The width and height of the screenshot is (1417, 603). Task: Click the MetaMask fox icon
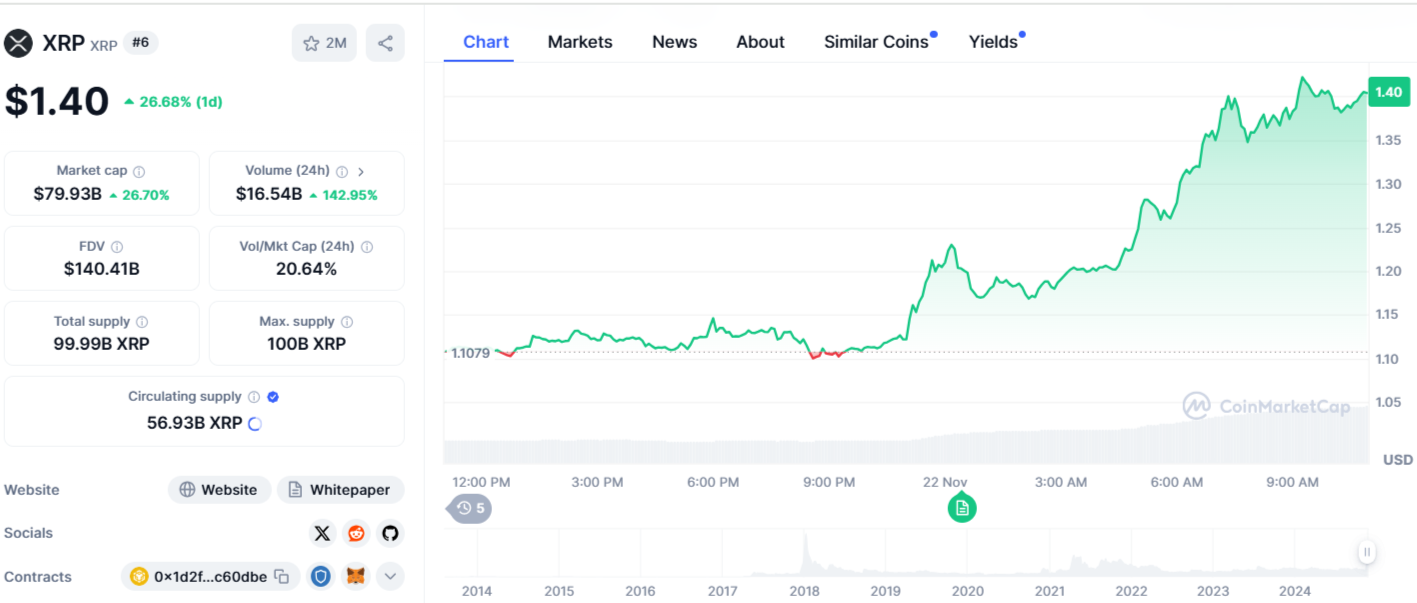pos(355,577)
